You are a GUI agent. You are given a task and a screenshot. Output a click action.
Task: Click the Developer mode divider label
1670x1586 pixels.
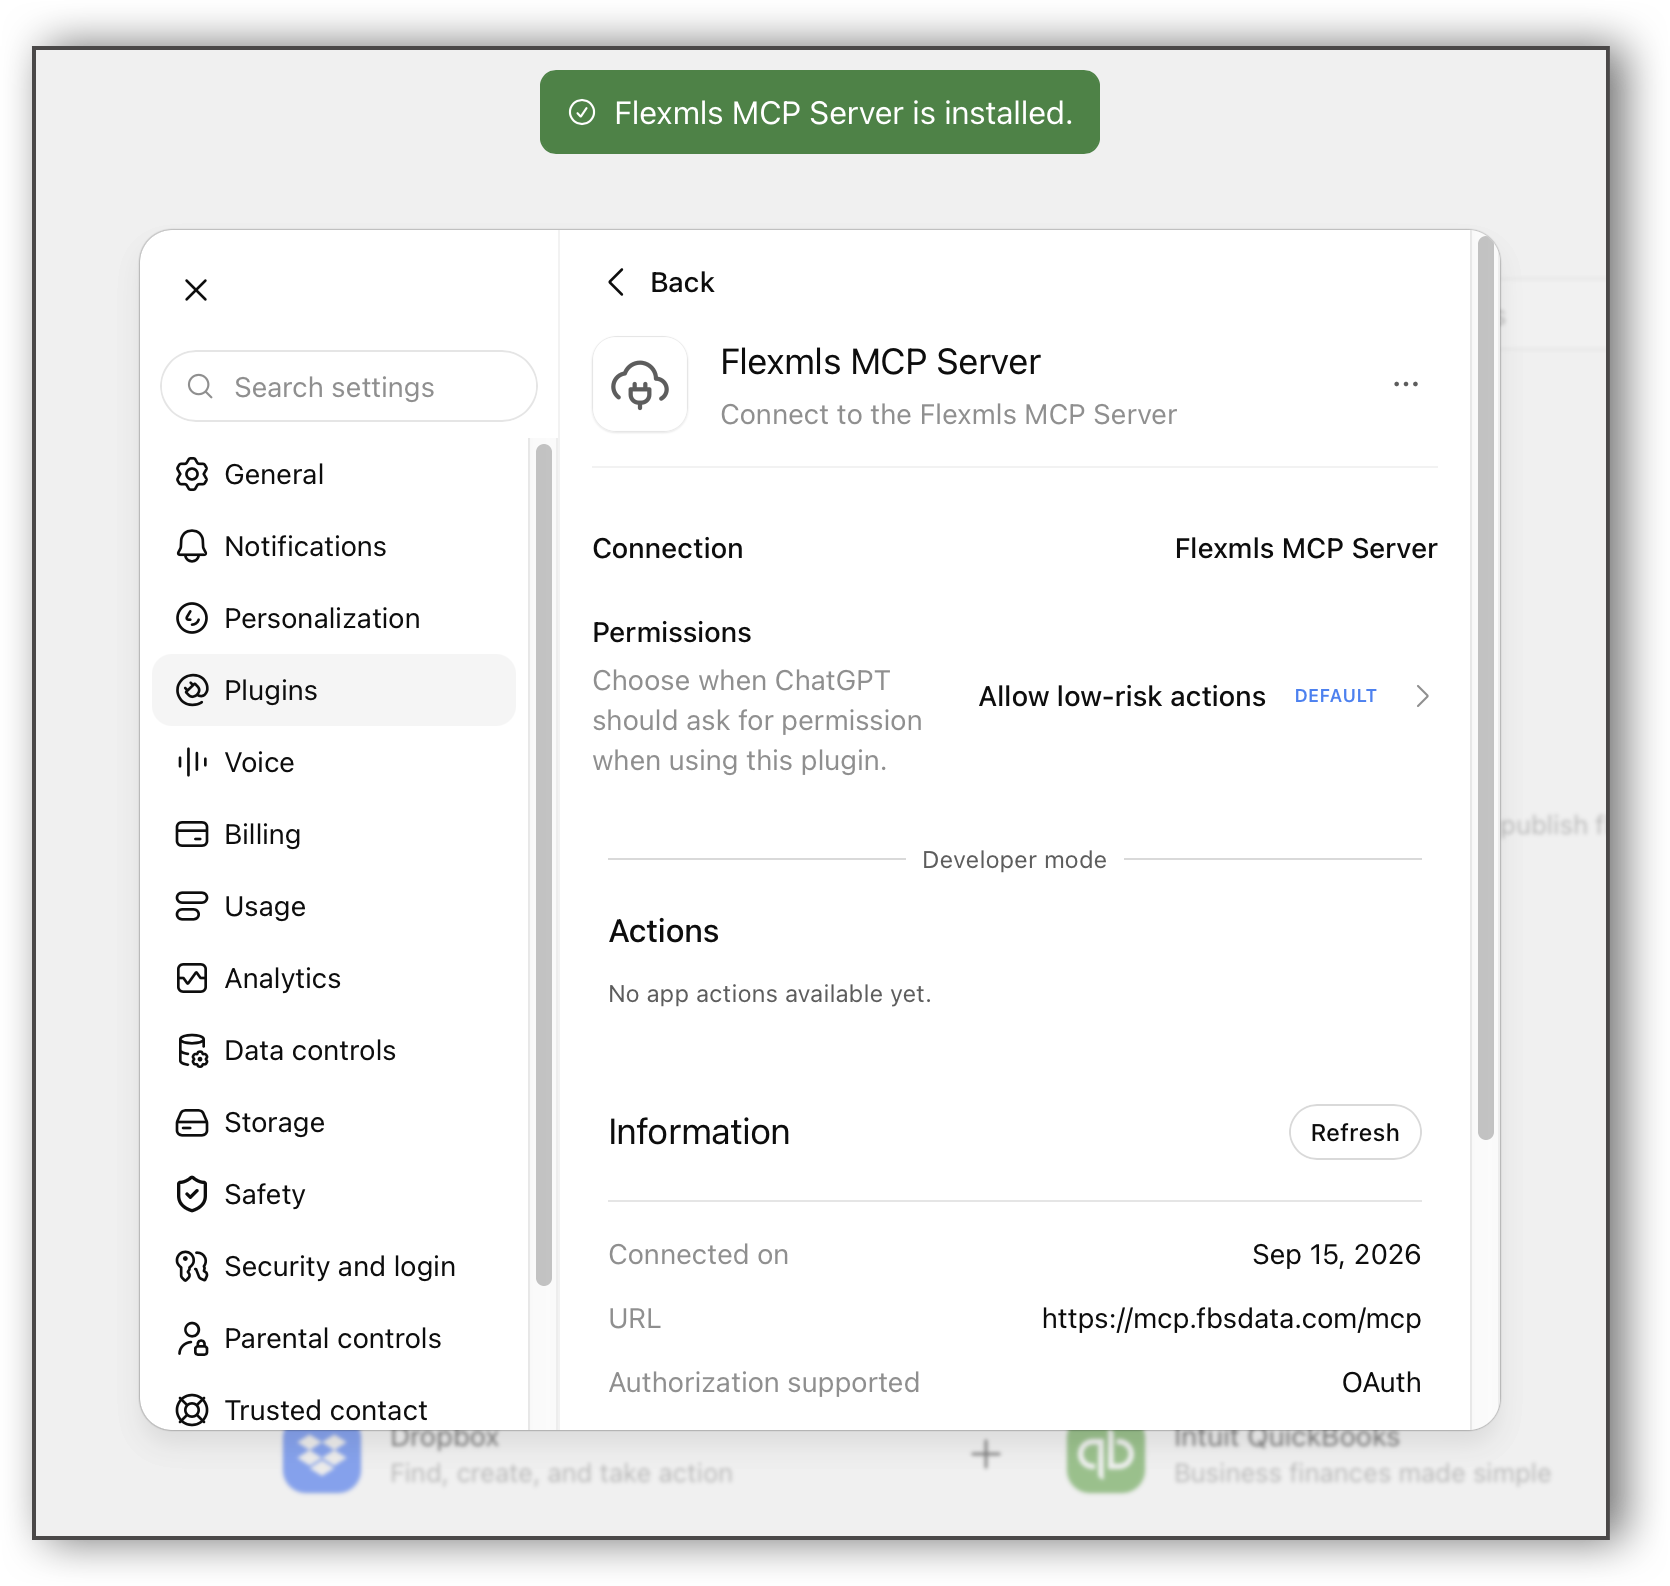click(1014, 860)
